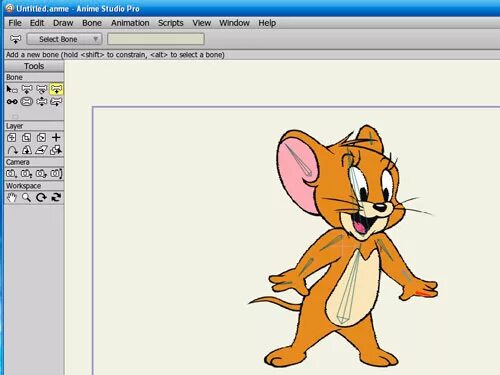The width and height of the screenshot is (500, 375).
Task: Choose the Scale Layer tool
Action: (x=27, y=138)
